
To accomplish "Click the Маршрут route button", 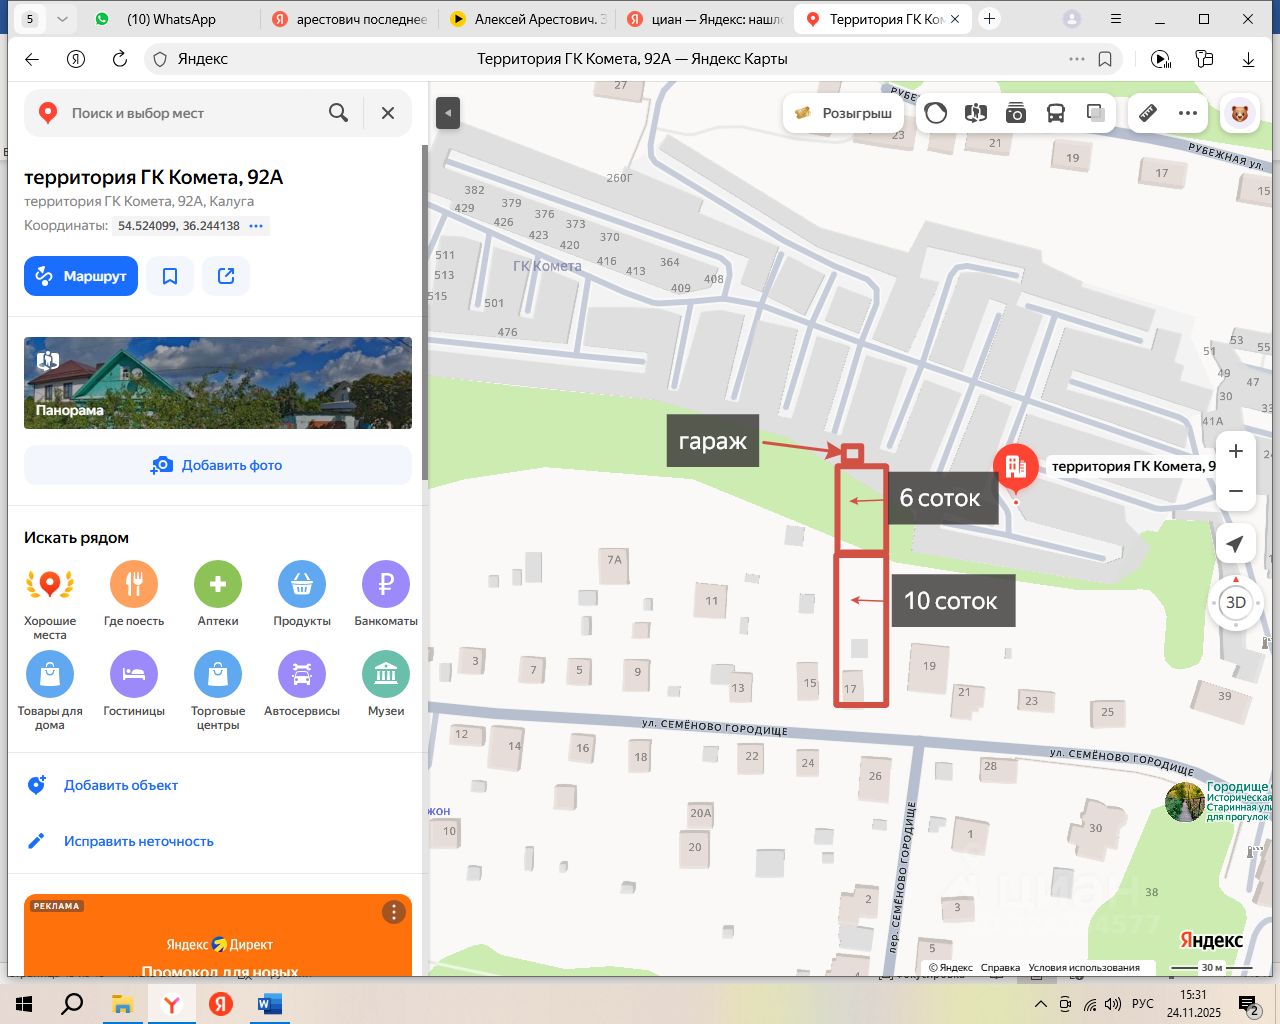I will (x=81, y=276).
